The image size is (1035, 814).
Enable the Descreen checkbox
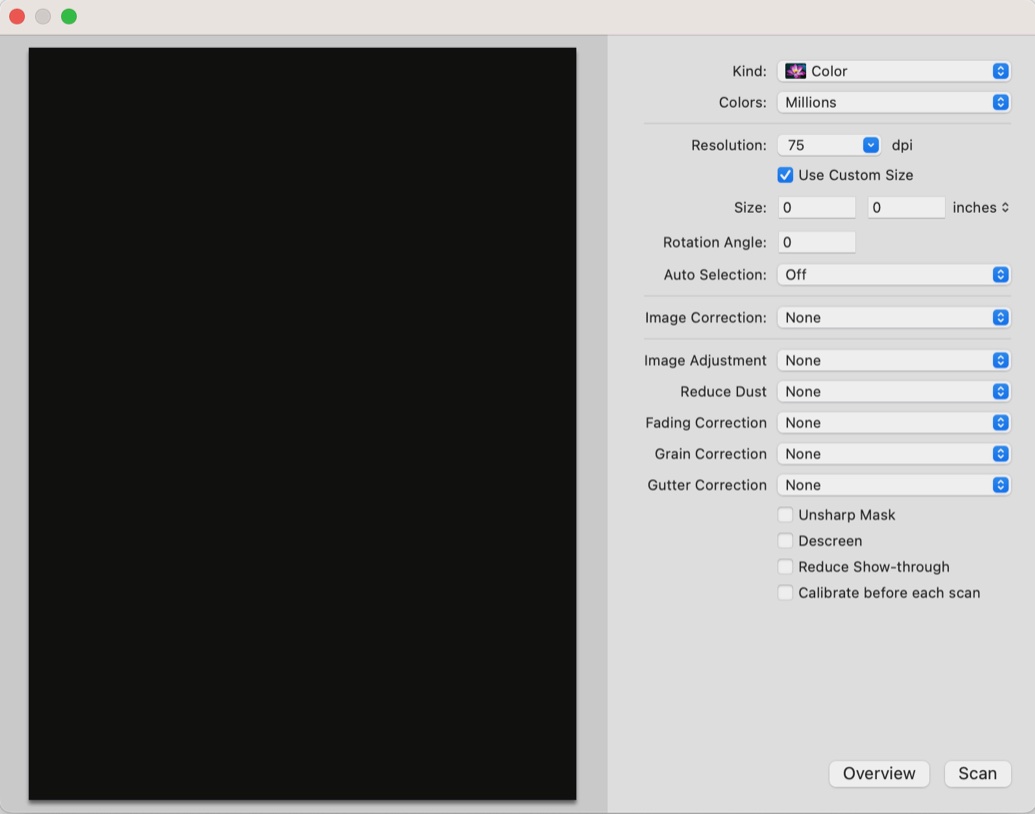pos(785,541)
